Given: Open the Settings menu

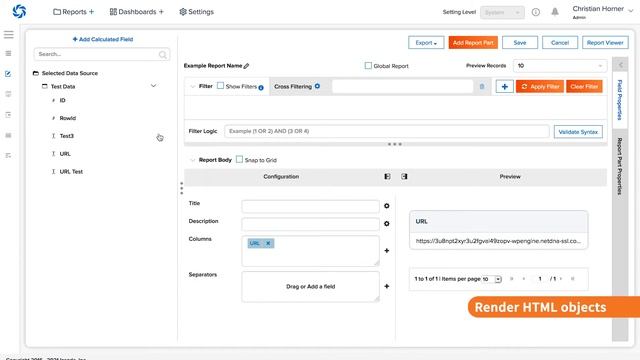Looking at the screenshot, I should tap(196, 12).
